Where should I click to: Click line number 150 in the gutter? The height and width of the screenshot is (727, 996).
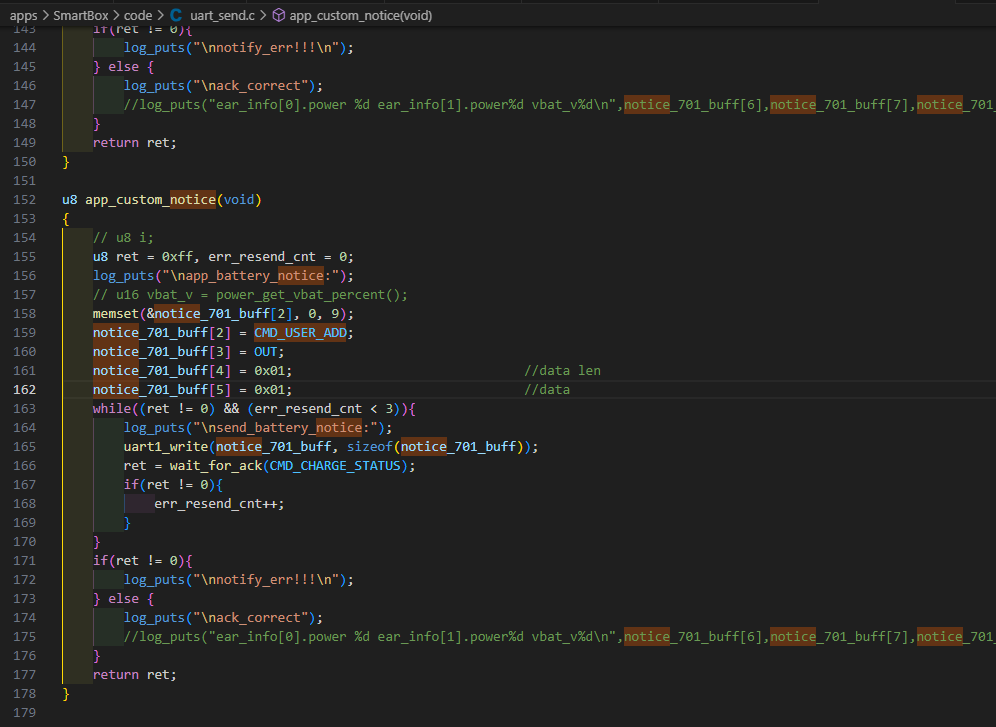(x=25, y=161)
